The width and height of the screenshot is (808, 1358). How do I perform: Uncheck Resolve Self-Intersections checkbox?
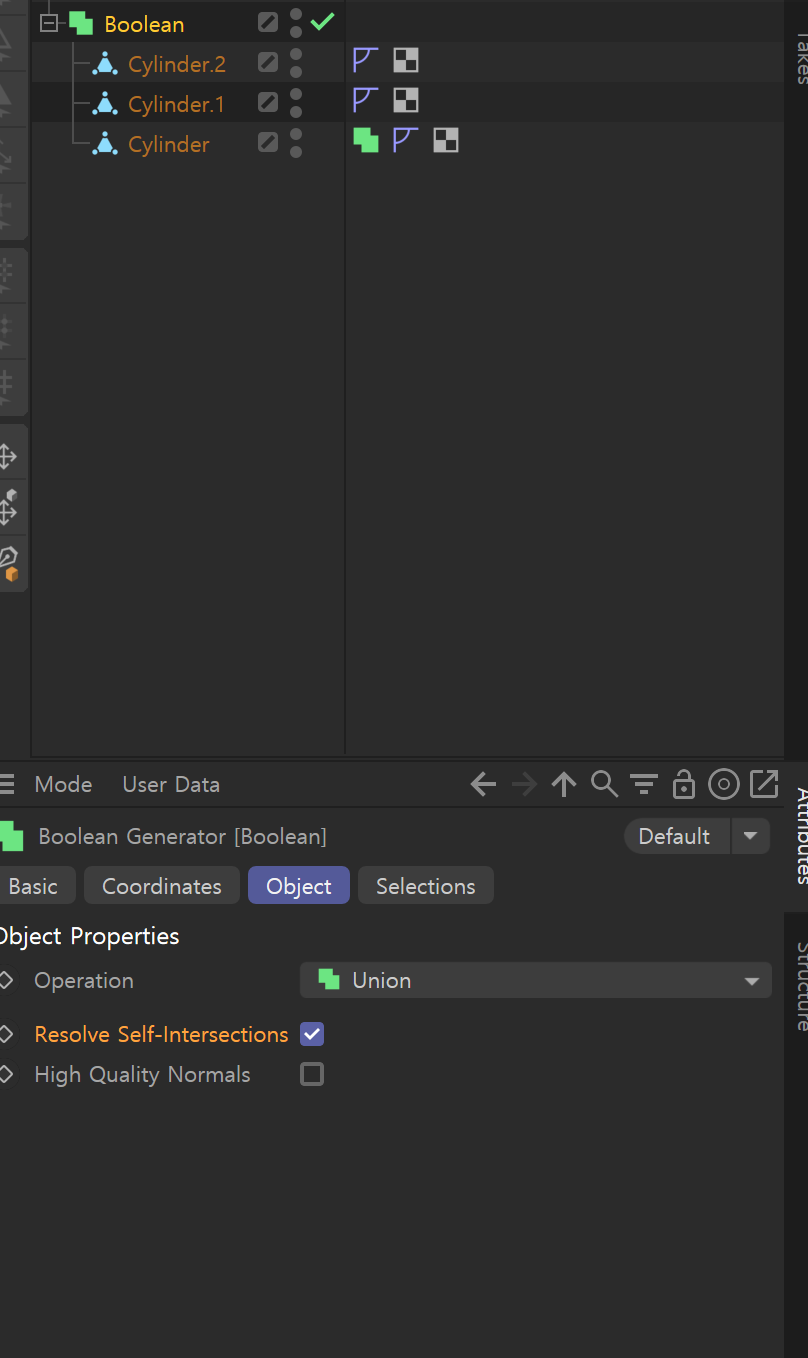(x=312, y=1034)
